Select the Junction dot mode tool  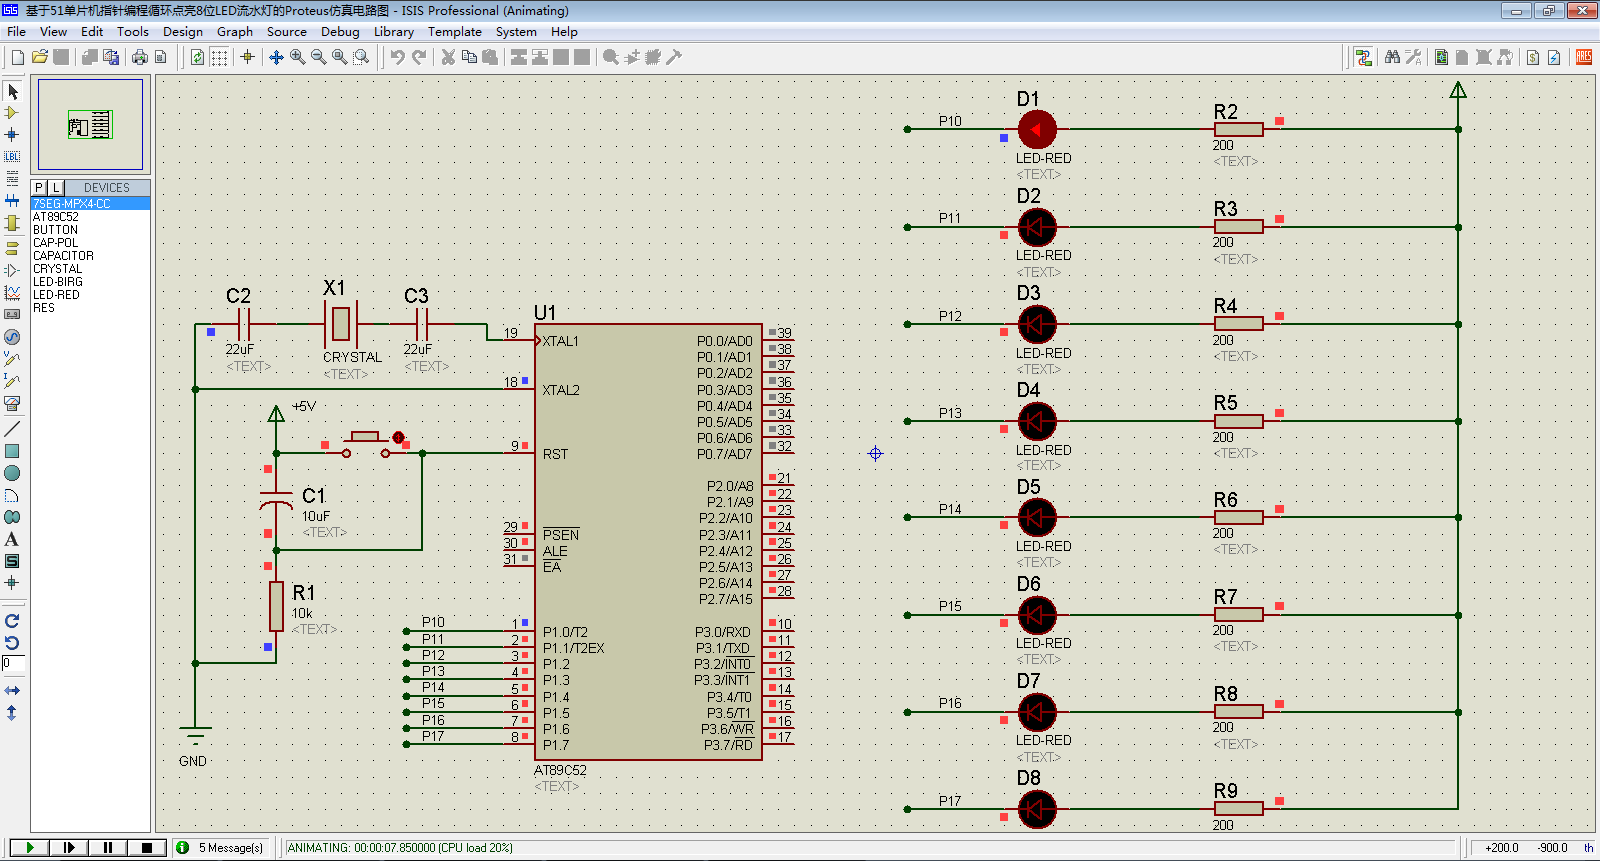[12, 135]
